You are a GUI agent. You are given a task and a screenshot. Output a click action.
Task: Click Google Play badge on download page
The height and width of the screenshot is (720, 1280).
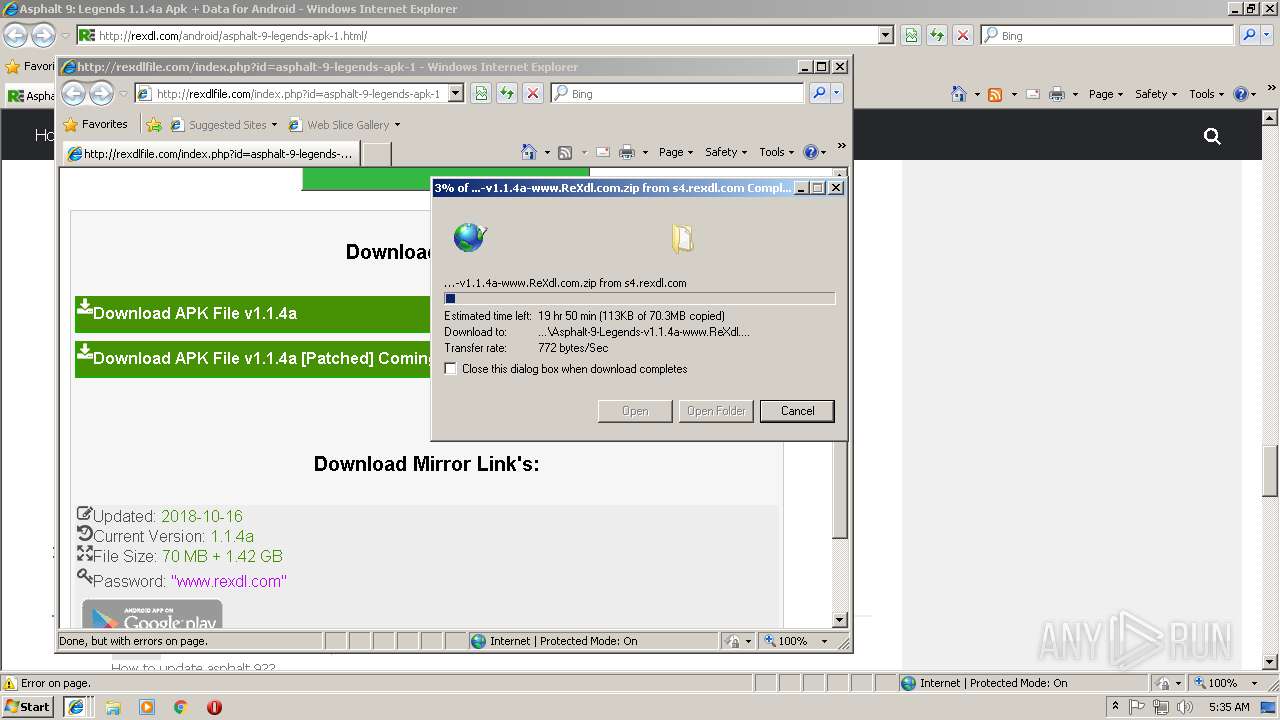click(152, 615)
